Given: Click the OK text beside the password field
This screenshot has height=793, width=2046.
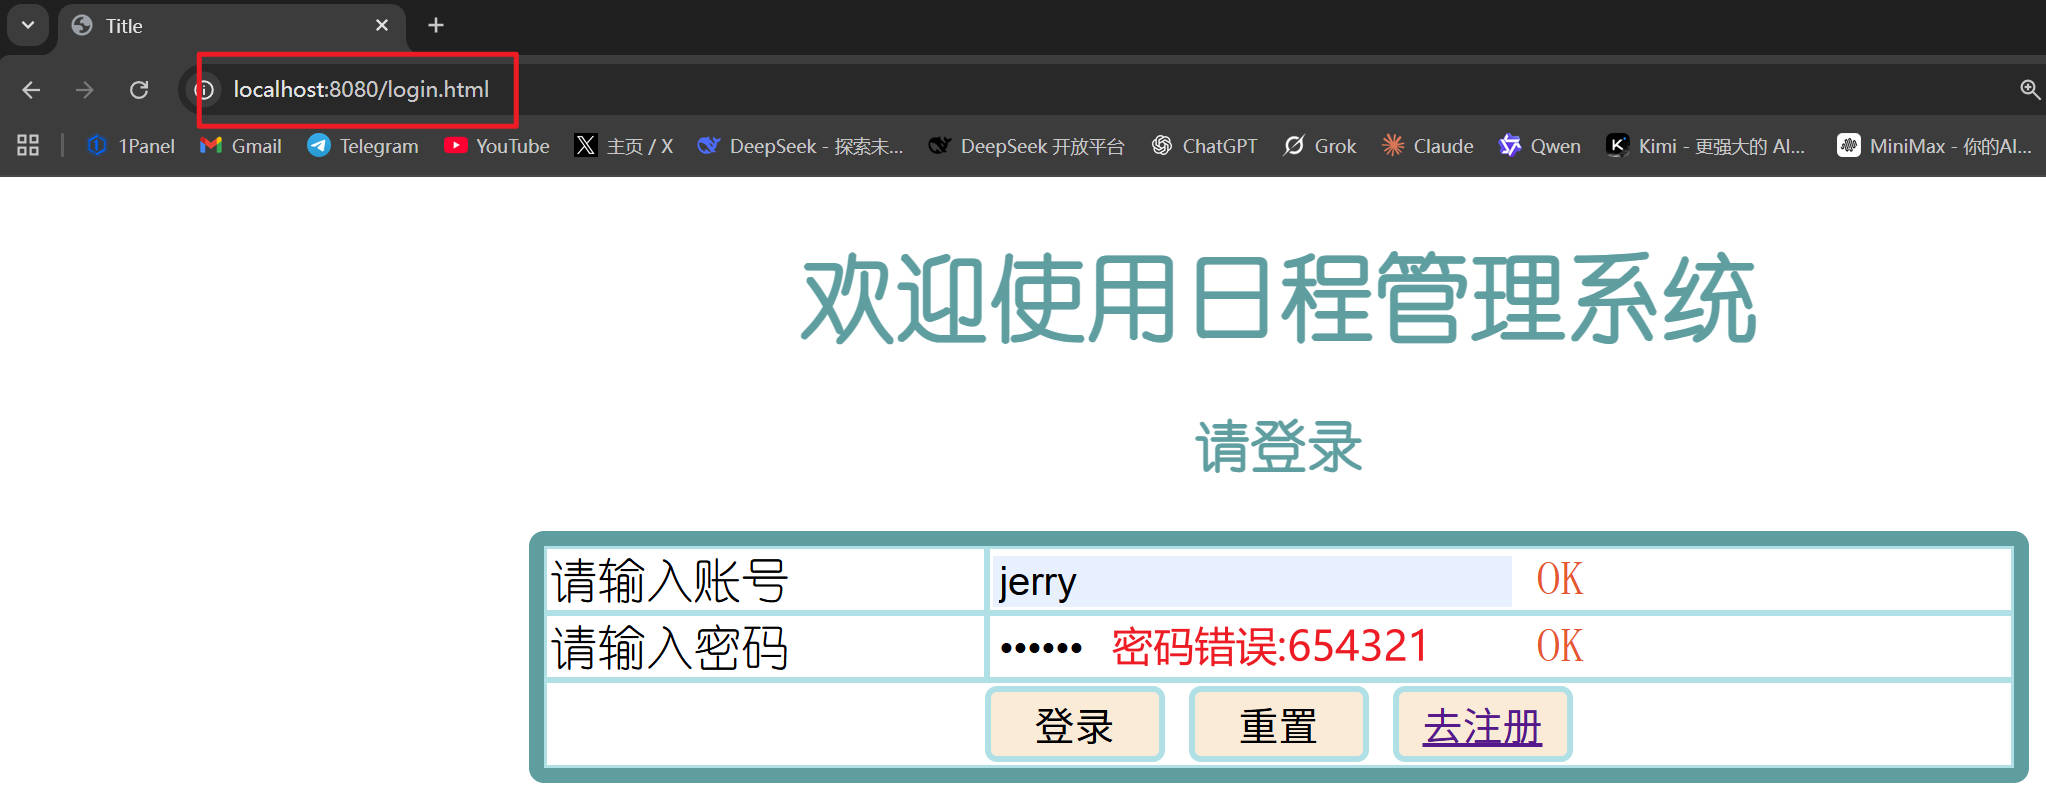Looking at the screenshot, I should [x=1560, y=646].
